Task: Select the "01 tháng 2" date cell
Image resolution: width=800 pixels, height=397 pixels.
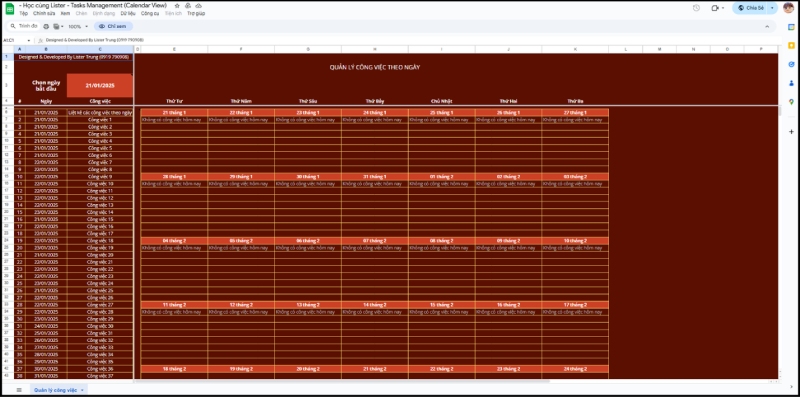Action: (x=441, y=177)
